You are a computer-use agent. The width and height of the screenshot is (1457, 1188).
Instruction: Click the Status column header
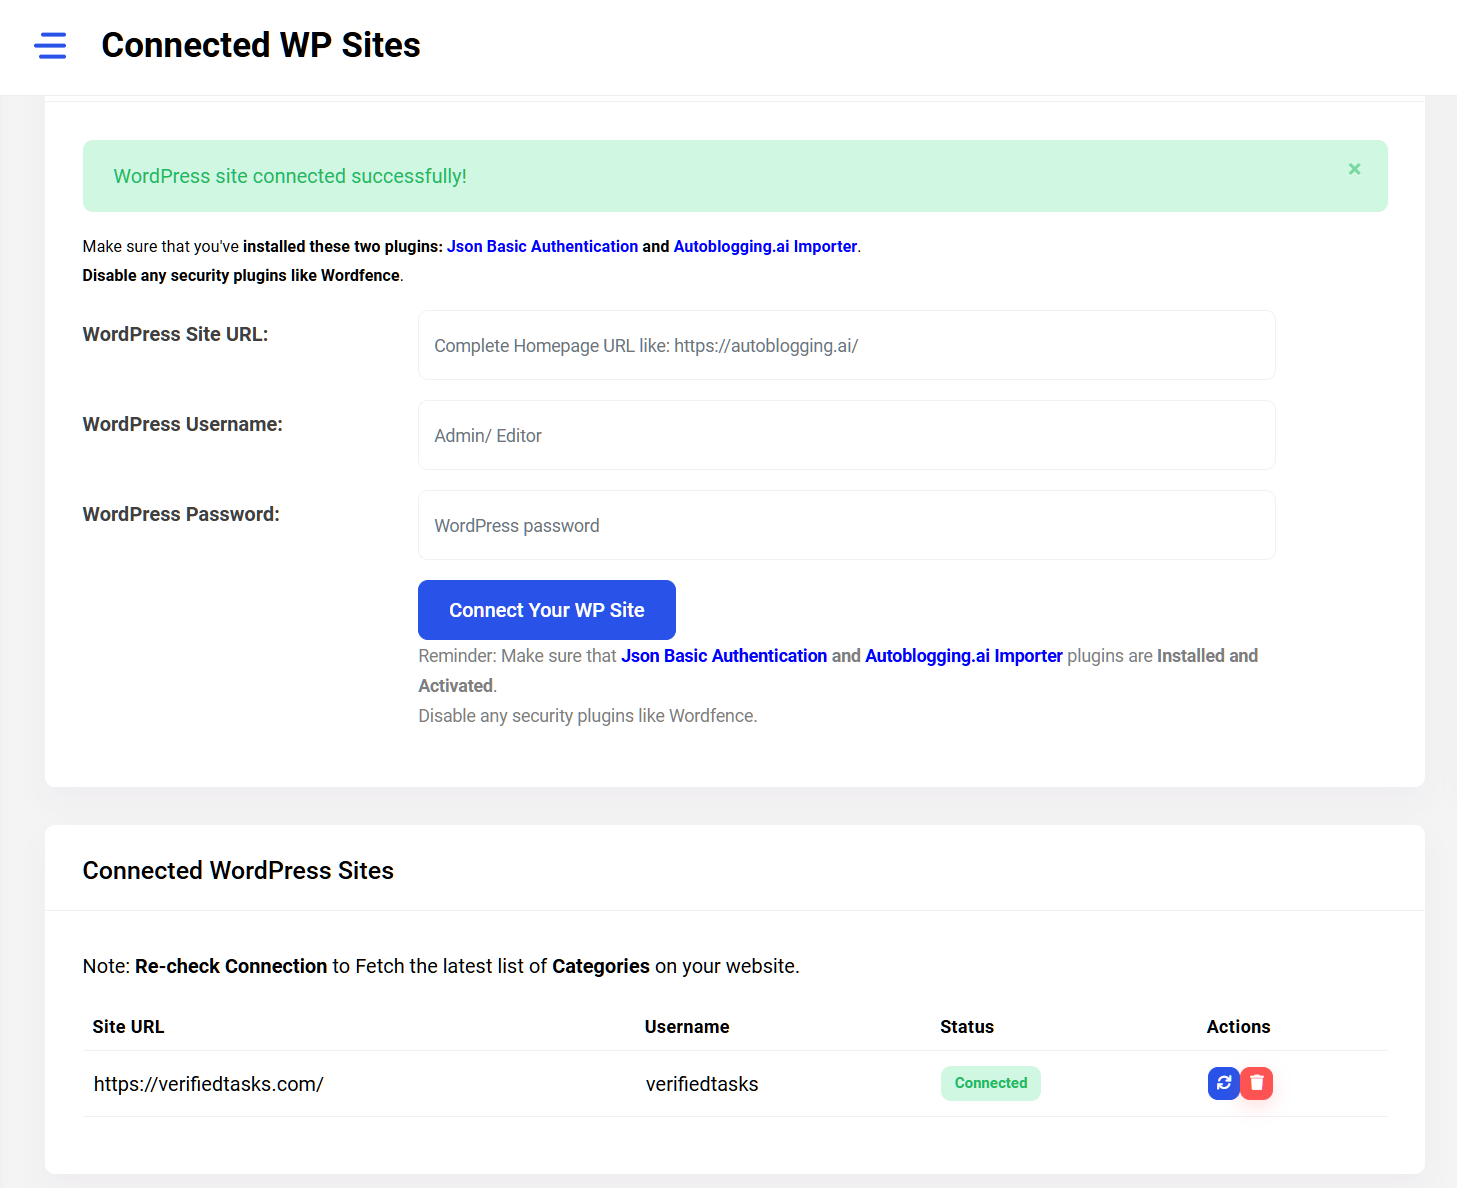pyautogui.click(x=967, y=1027)
